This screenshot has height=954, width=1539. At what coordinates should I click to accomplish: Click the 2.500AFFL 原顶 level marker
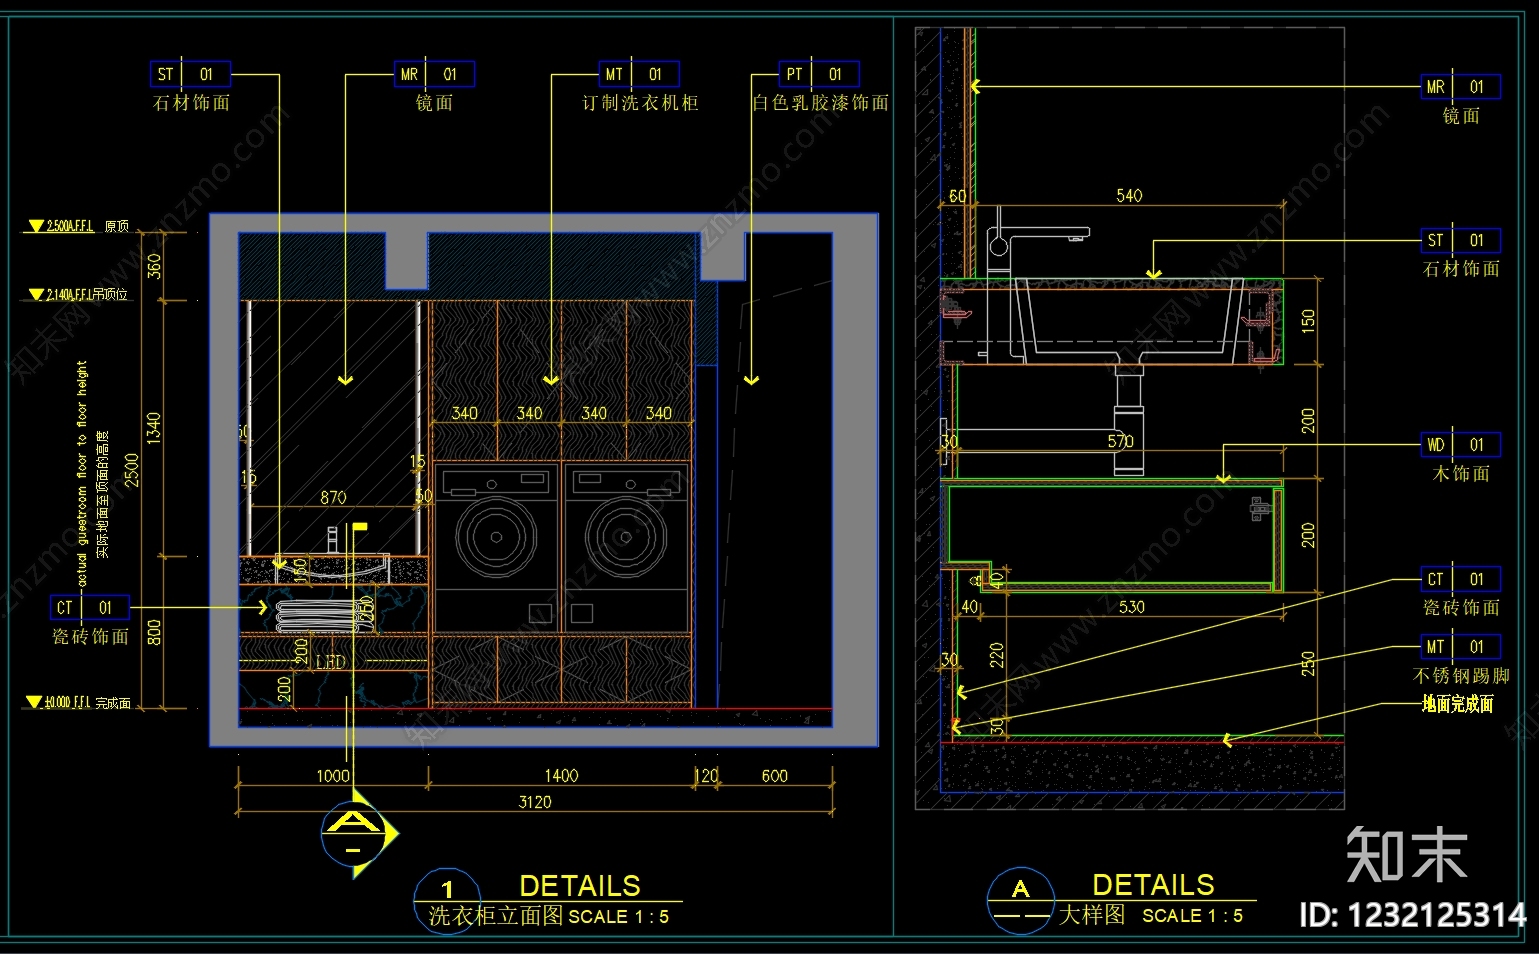79,226
